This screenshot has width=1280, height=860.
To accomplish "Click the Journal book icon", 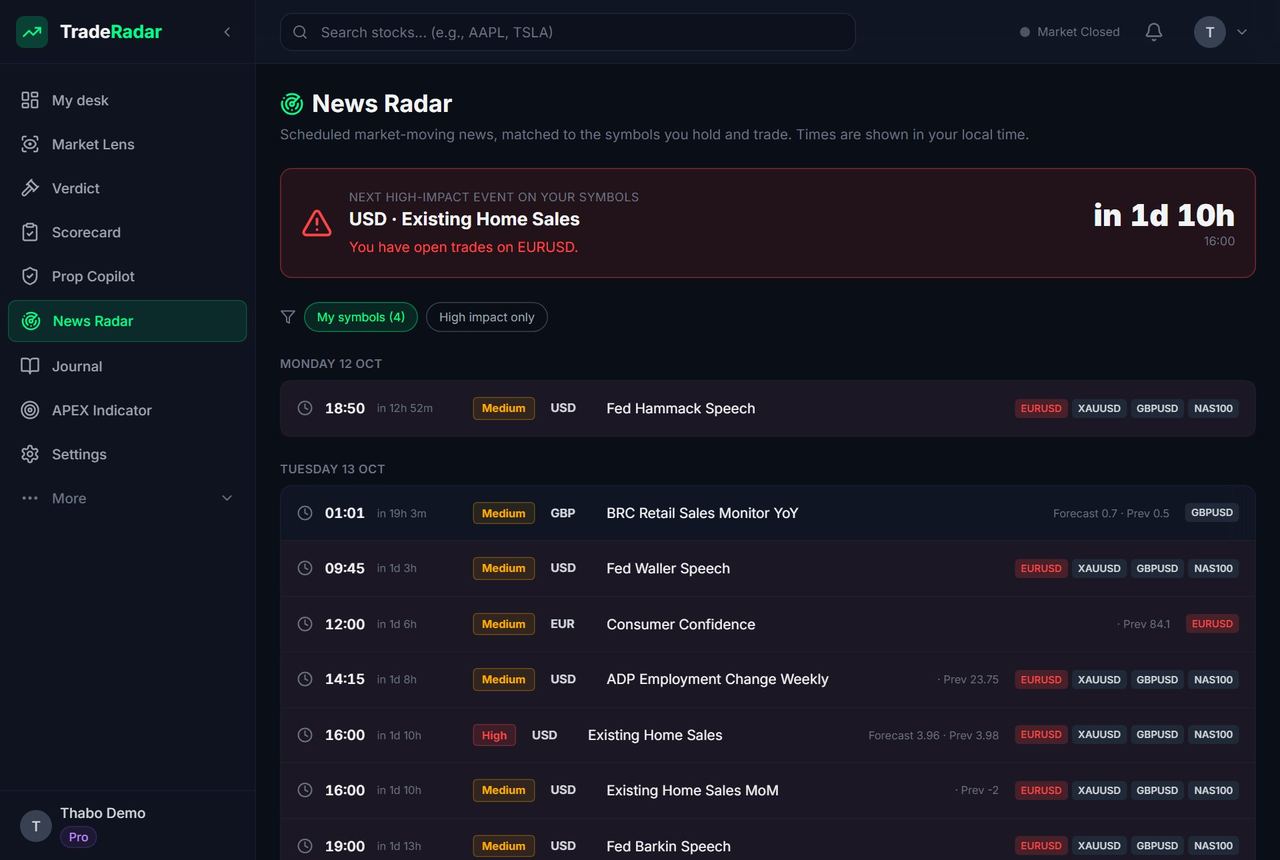I will click(30, 366).
